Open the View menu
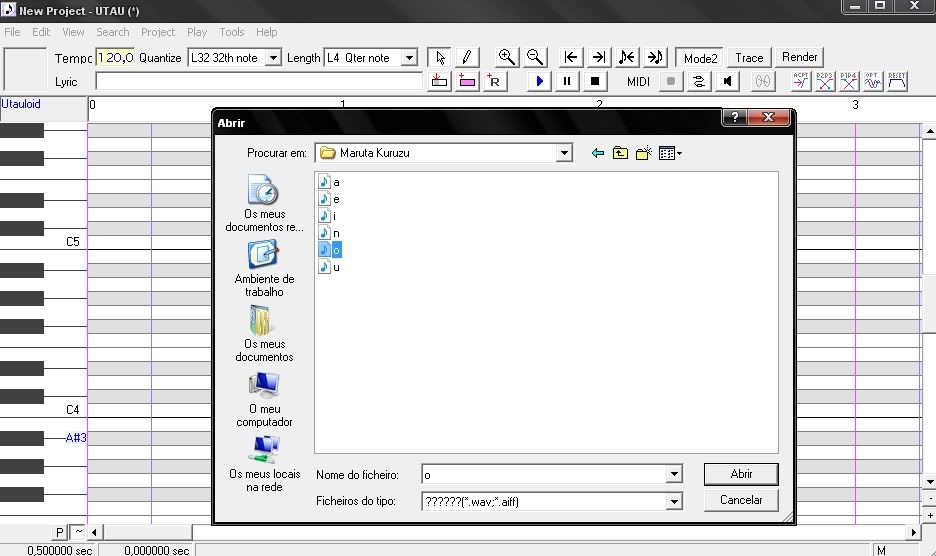Image resolution: width=936 pixels, height=556 pixels. click(x=73, y=32)
